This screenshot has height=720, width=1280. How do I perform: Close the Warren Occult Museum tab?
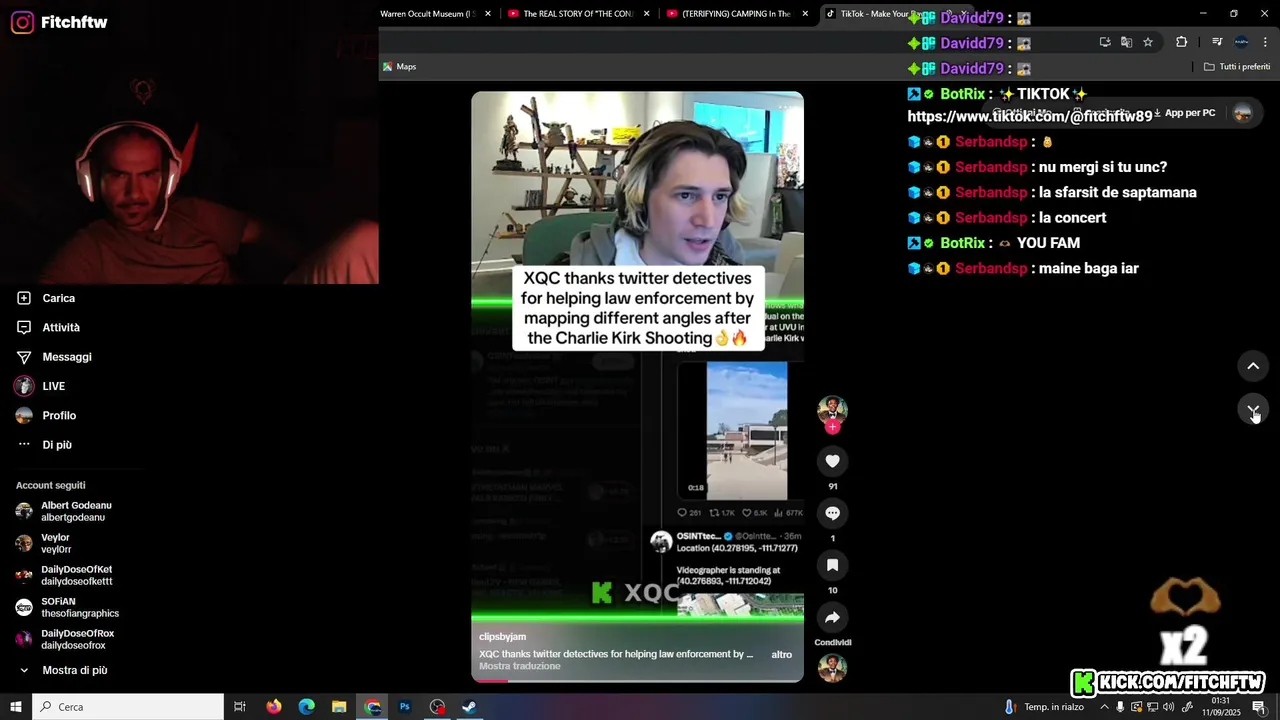488,14
